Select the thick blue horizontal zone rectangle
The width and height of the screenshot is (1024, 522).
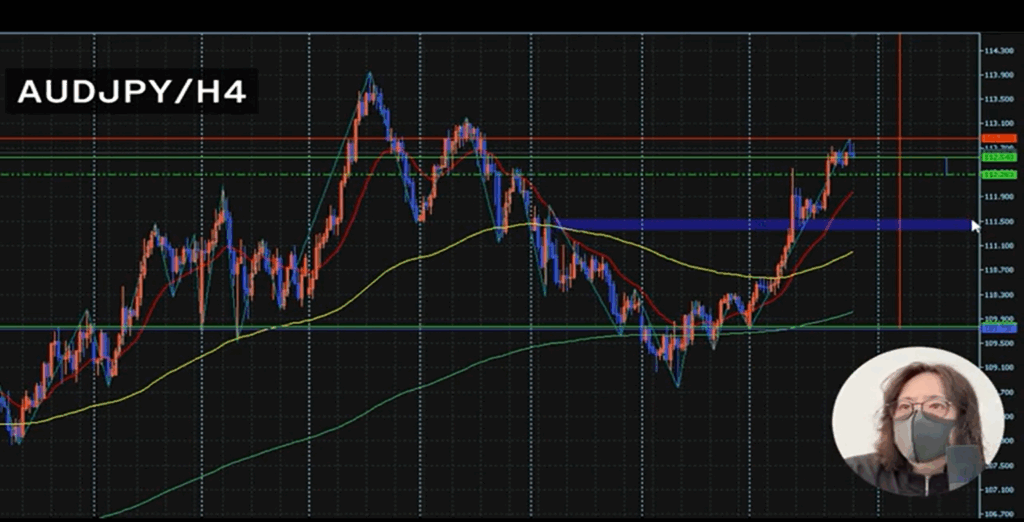(760, 225)
